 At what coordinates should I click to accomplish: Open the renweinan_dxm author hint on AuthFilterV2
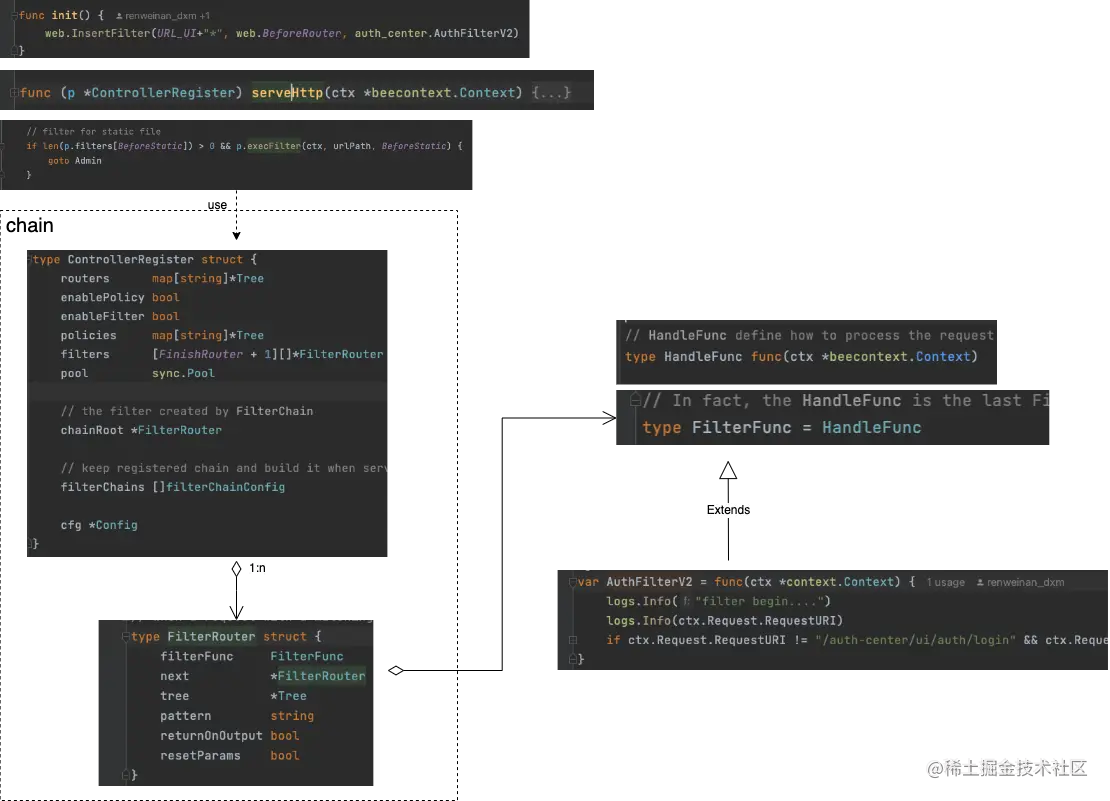(x=1025, y=582)
